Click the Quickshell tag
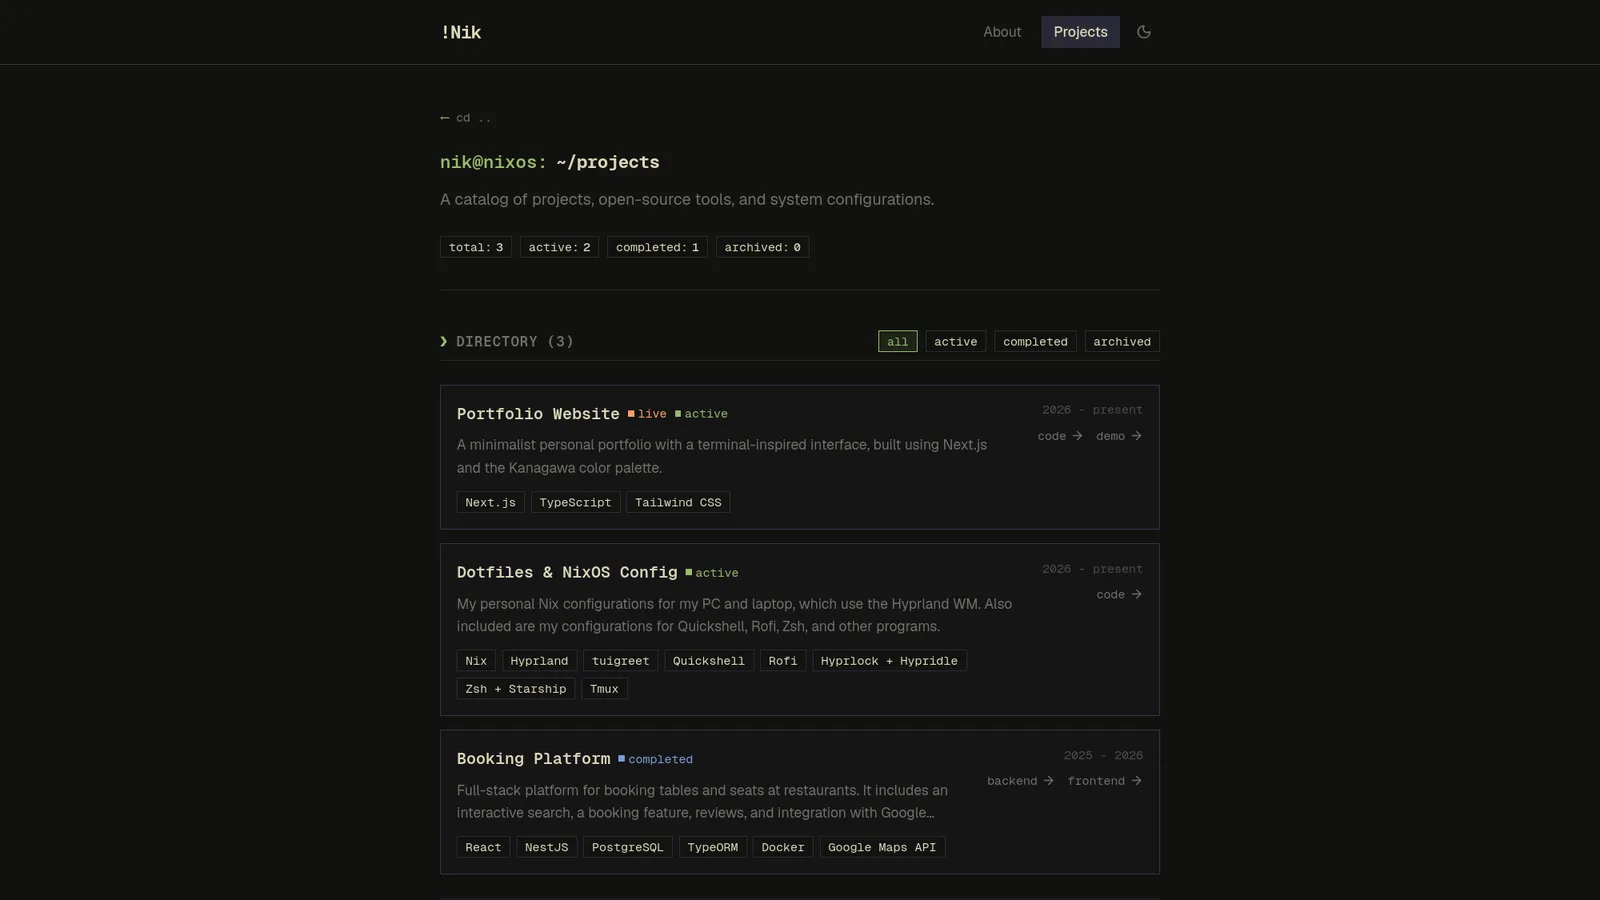Viewport: 1600px width, 900px height. [708, 661]
